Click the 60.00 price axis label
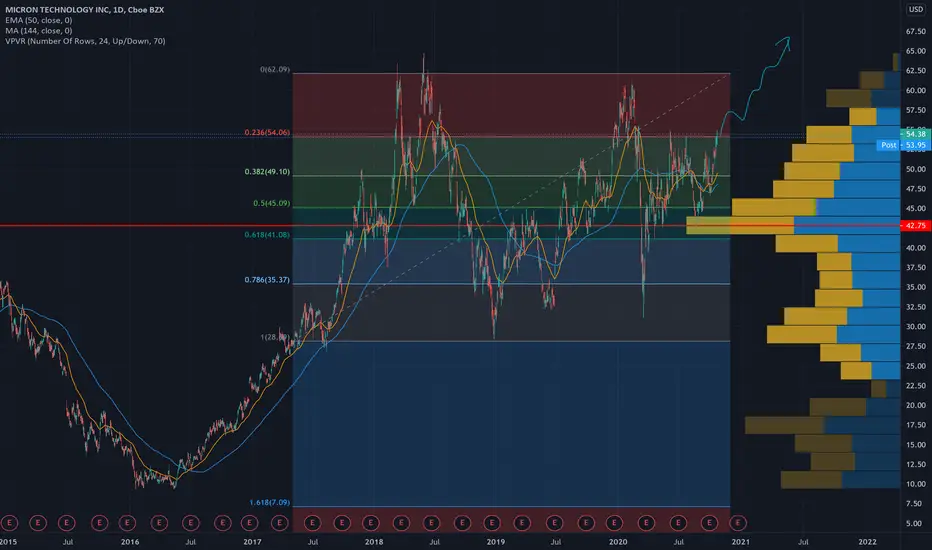 915,90
